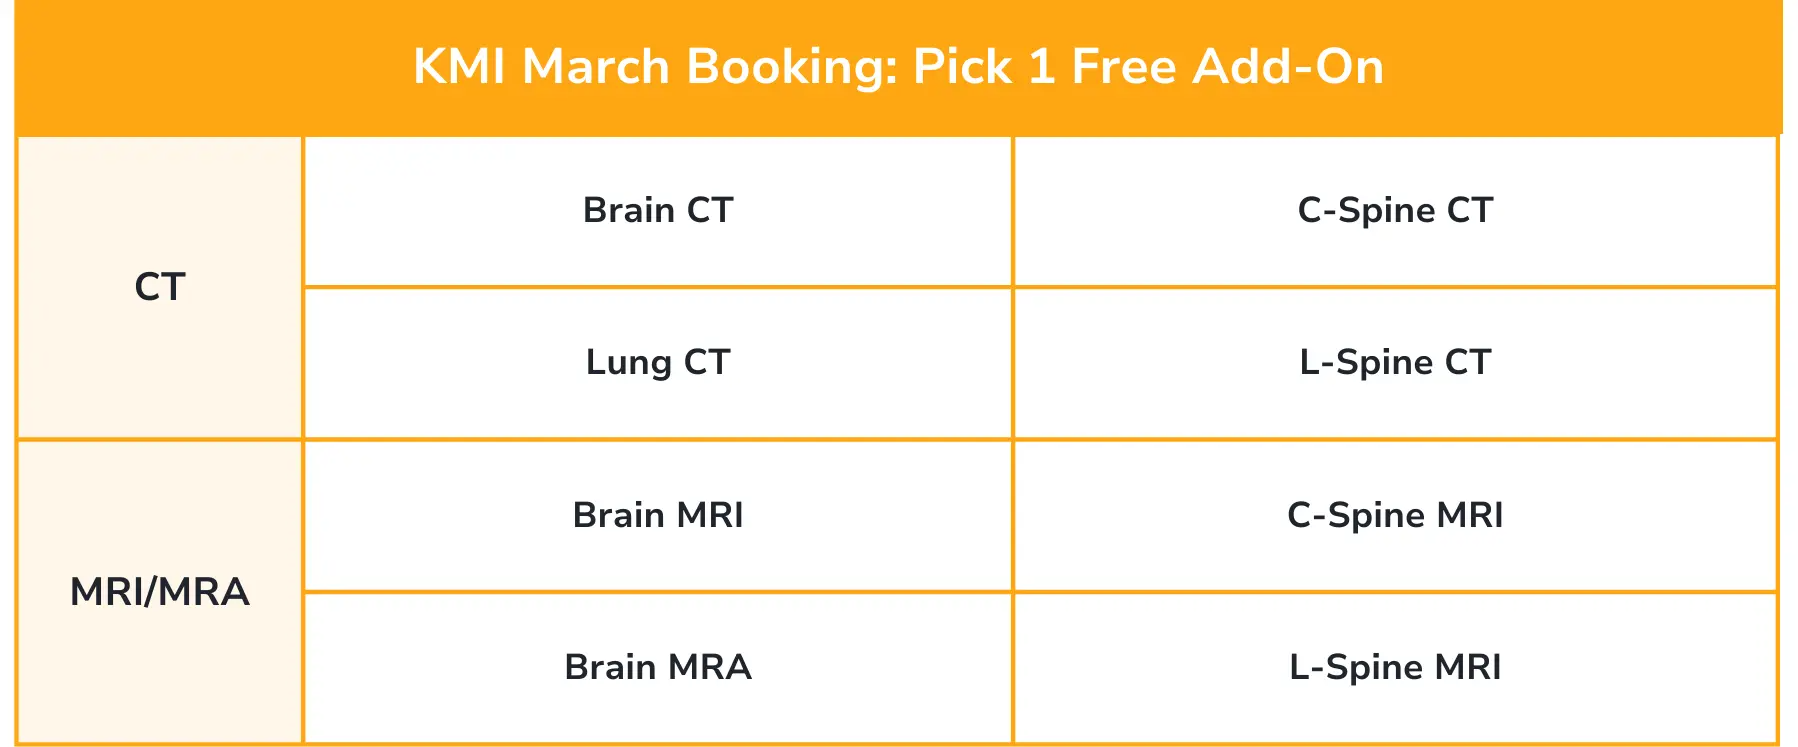This screenshot has width=1798, height=747.
Task: Click the word Free in the banner
Action: [x=1124, y=67]
